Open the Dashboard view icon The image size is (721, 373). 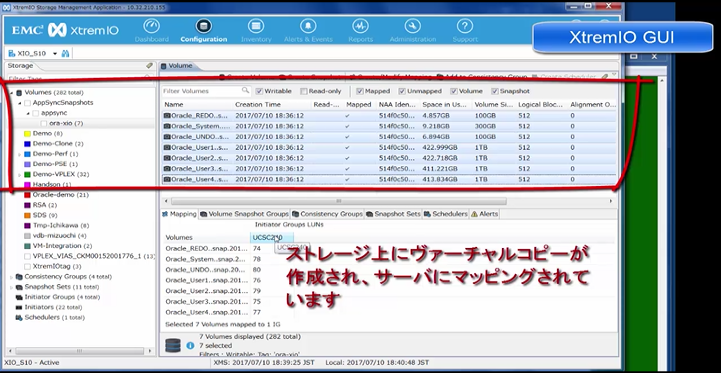click(x=151, y=26)
